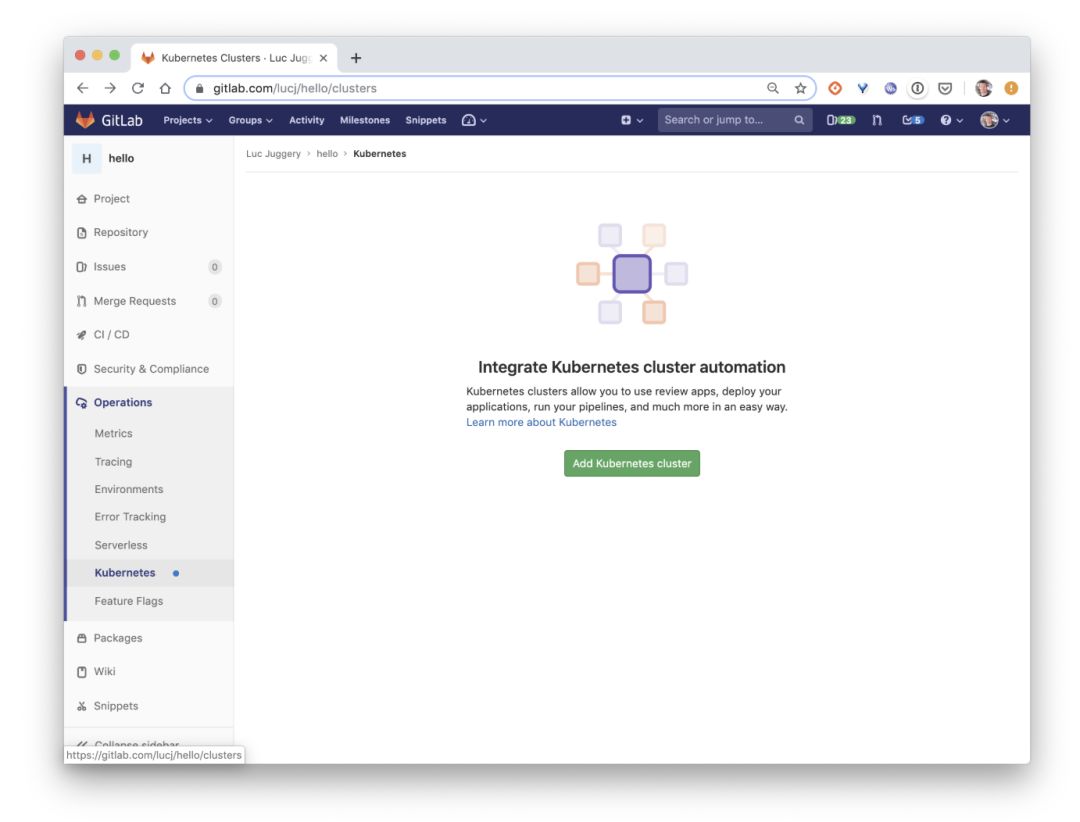Open the new item plus dropdown

coord(632,120)
